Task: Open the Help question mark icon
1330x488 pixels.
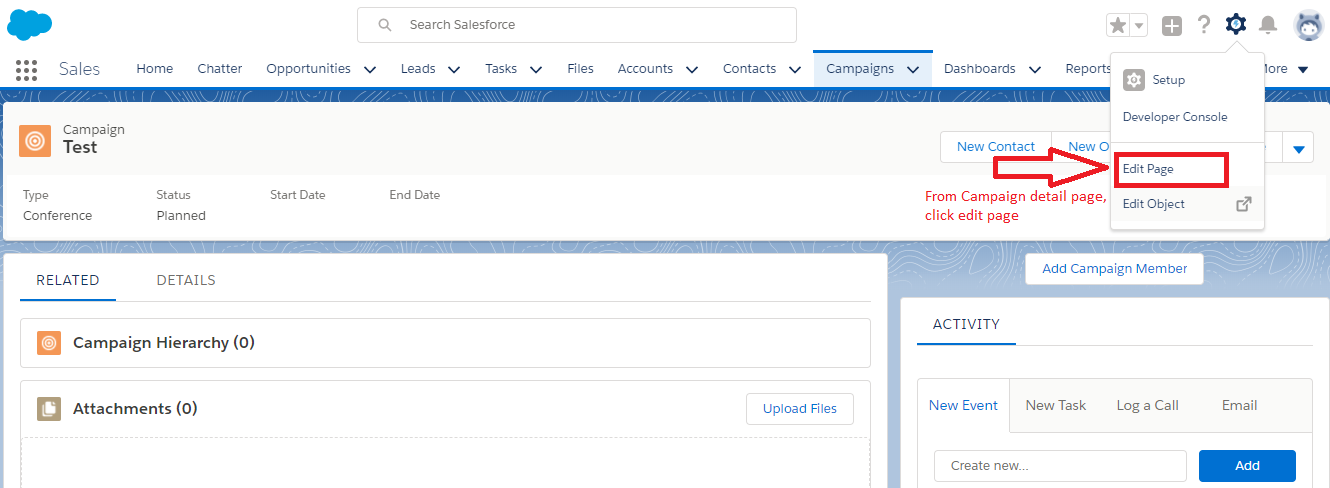Action: (x=1204, y=25)
